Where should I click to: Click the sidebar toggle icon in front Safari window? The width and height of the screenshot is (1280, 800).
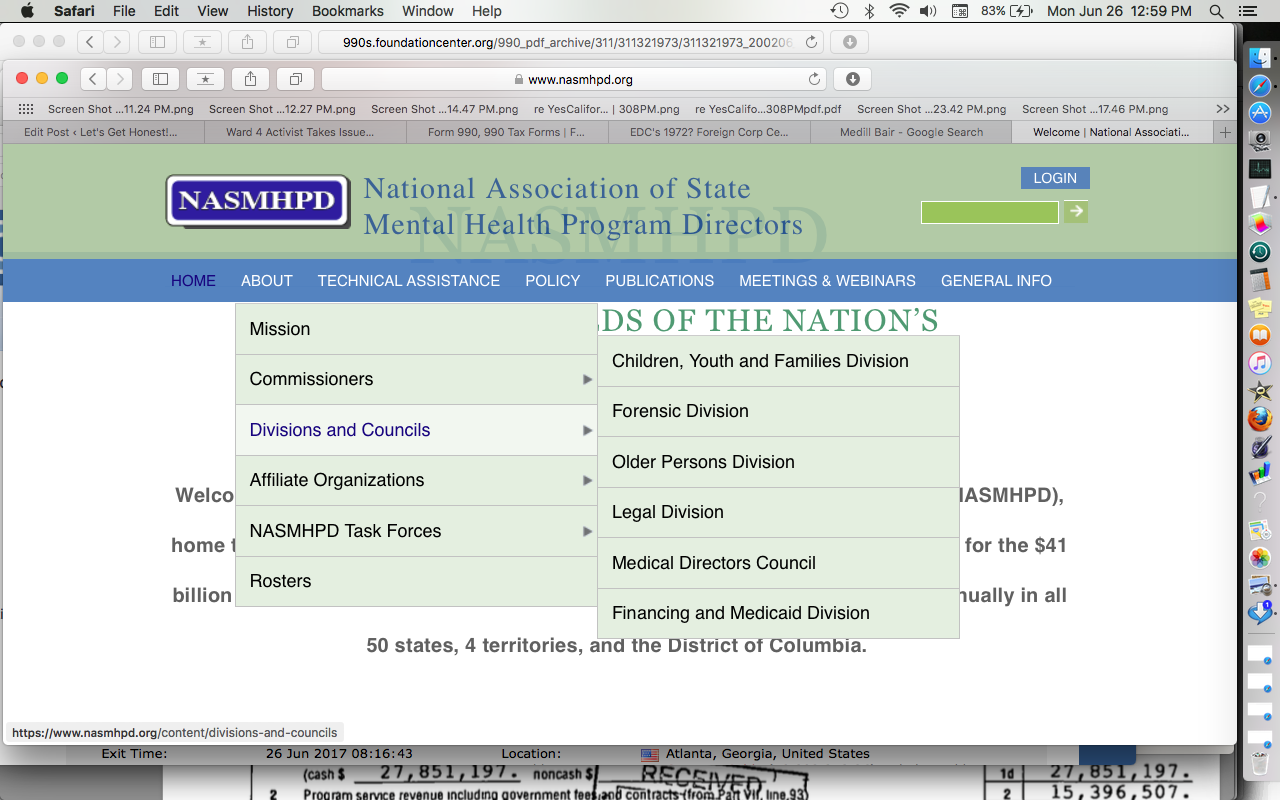point(160,79)
